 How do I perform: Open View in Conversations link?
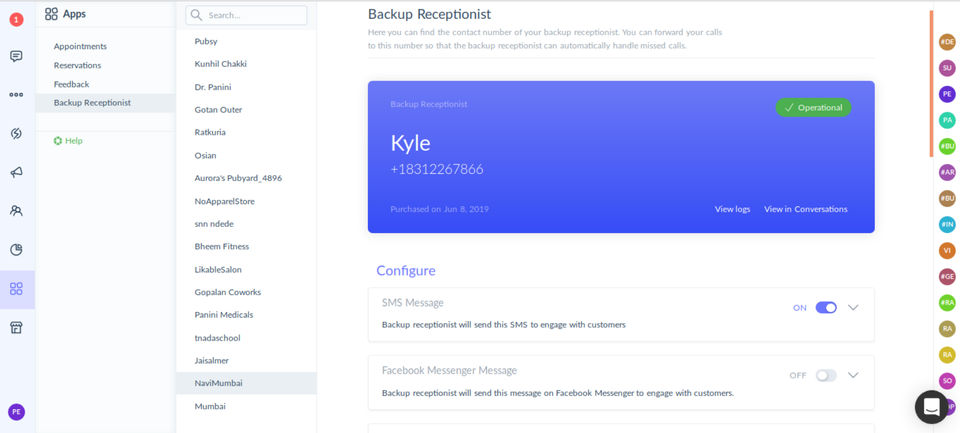[805, 209]
